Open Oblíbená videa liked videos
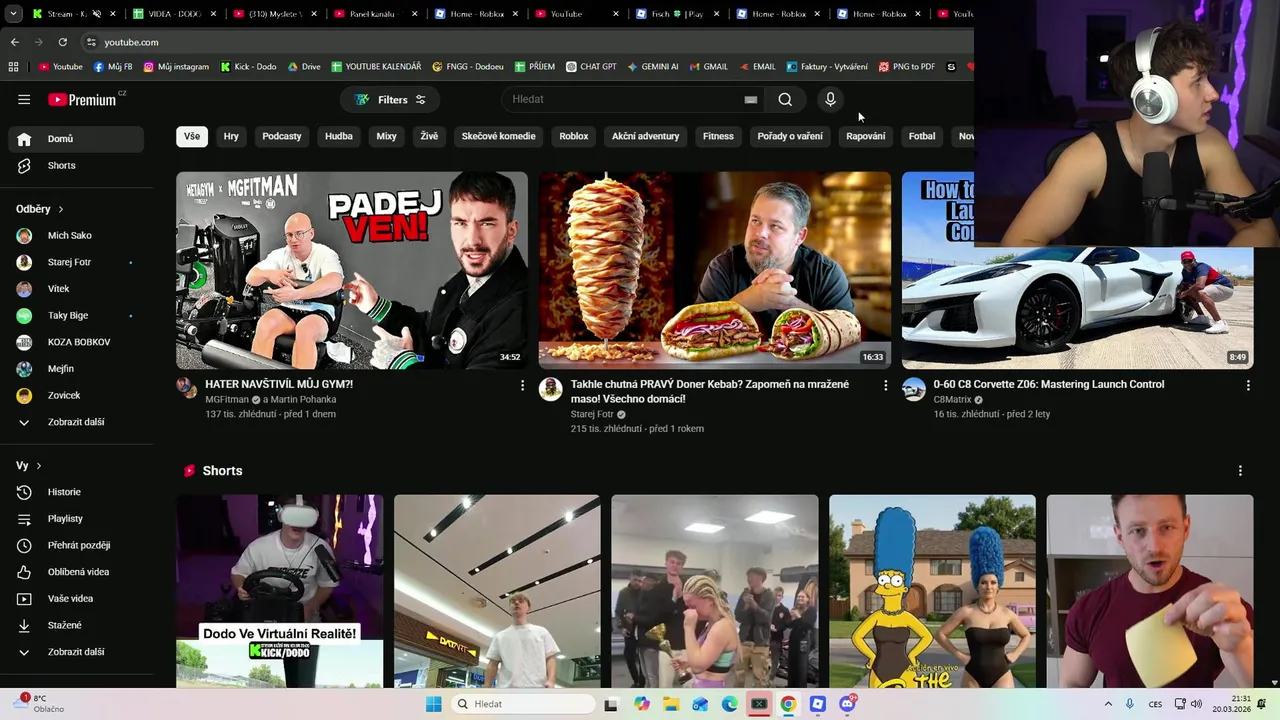Image resolution: width=1280 pixels, height=720 pixels. point(76,572)
